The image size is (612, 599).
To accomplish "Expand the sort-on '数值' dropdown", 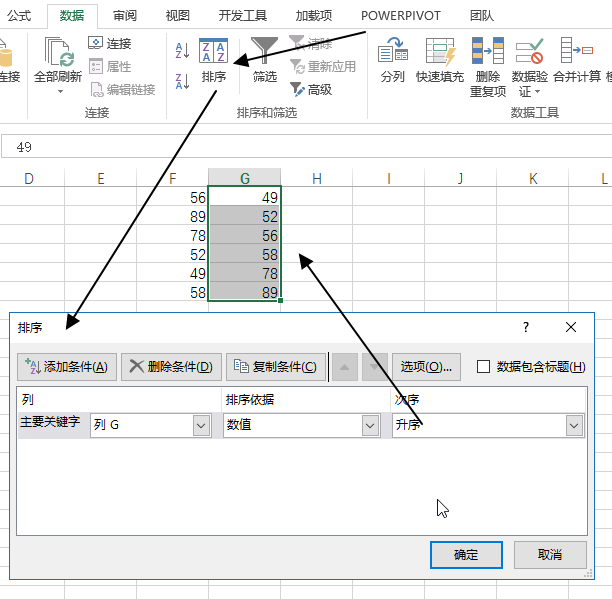I will pyautogui.click(x=368, y=425).
